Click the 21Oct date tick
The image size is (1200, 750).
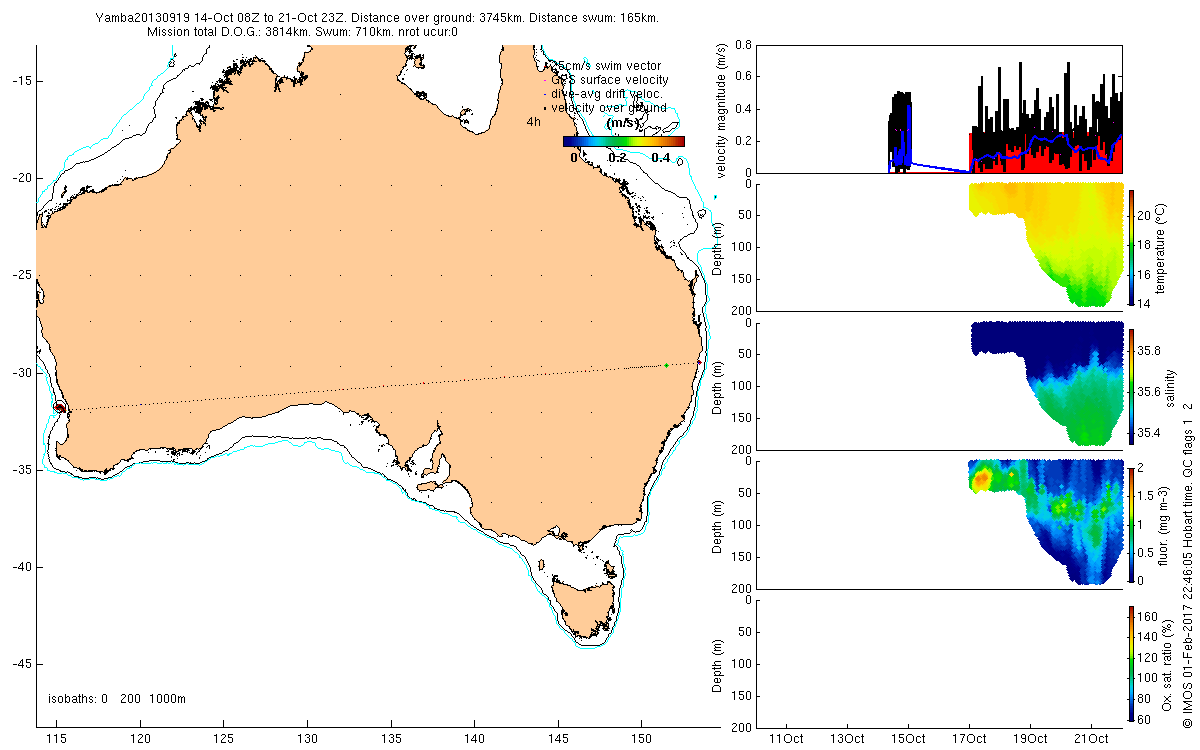point(1092,739)
